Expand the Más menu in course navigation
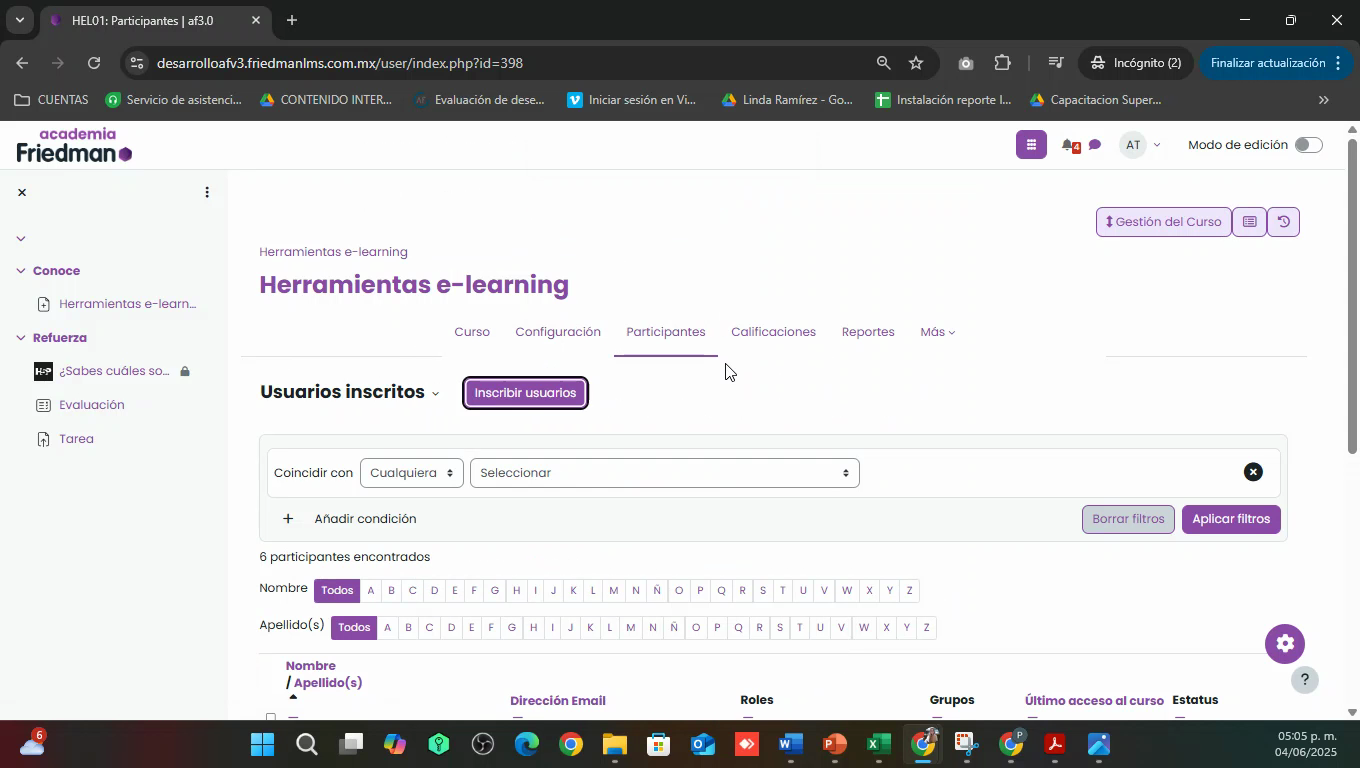The width and height of the screenshot is (1360, 768). [x=937, y=332]
